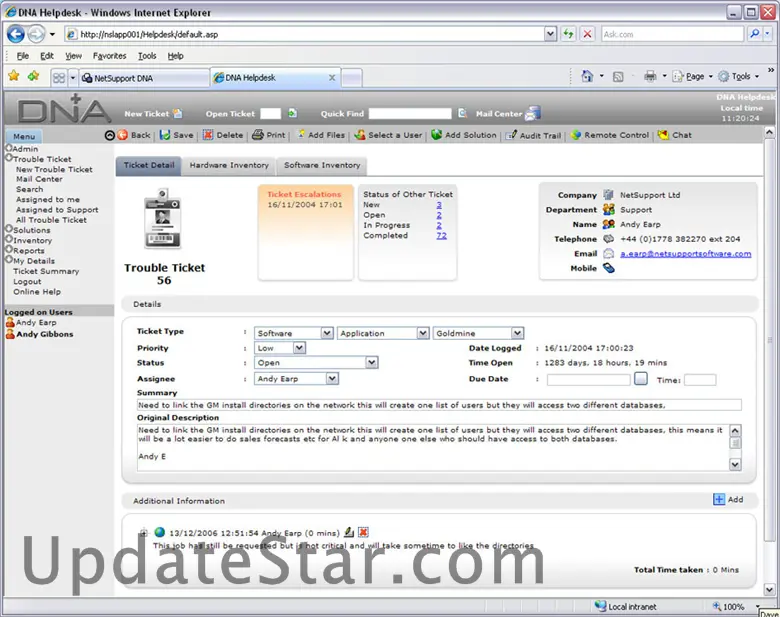Screen dimensions: 780x617
Task: Click Andy Gibbons in Logged on Users
Action: [45, 334]
